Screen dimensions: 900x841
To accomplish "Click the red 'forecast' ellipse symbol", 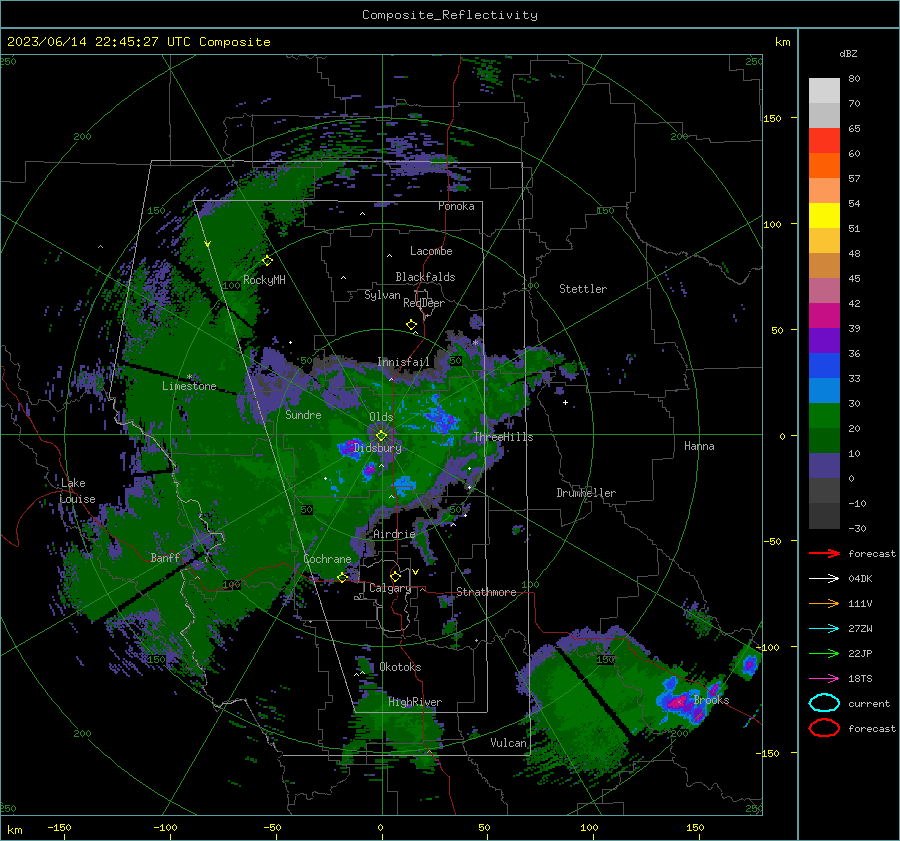I will [x=824, y=728].
